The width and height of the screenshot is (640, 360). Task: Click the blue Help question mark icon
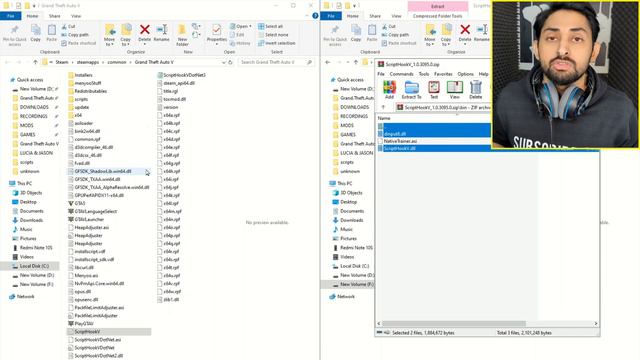point(315,16)
